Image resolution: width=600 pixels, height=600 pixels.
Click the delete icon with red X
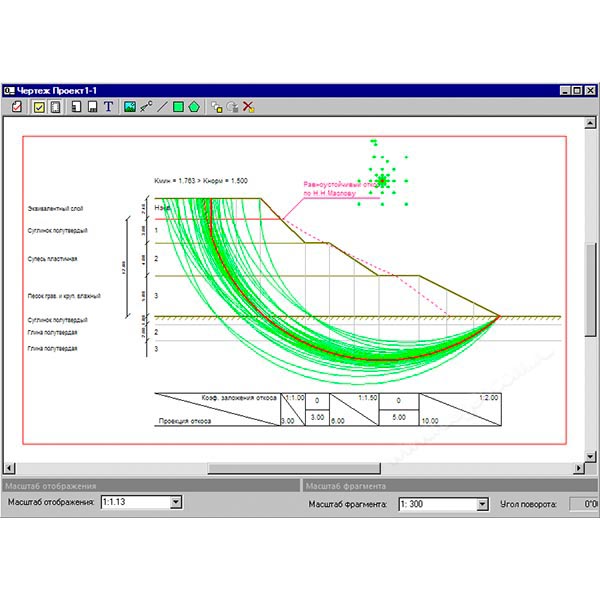248,107
